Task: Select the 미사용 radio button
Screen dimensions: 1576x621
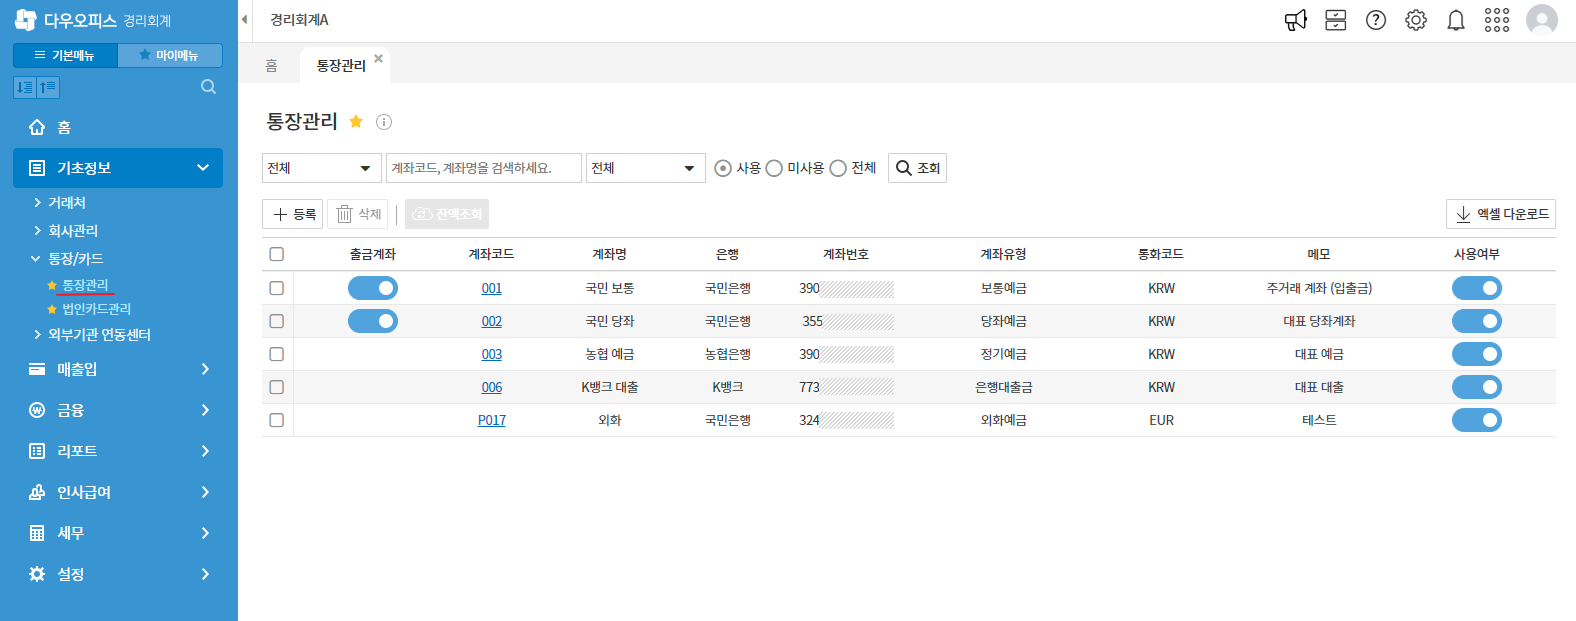Action: [x=774, y=168]
